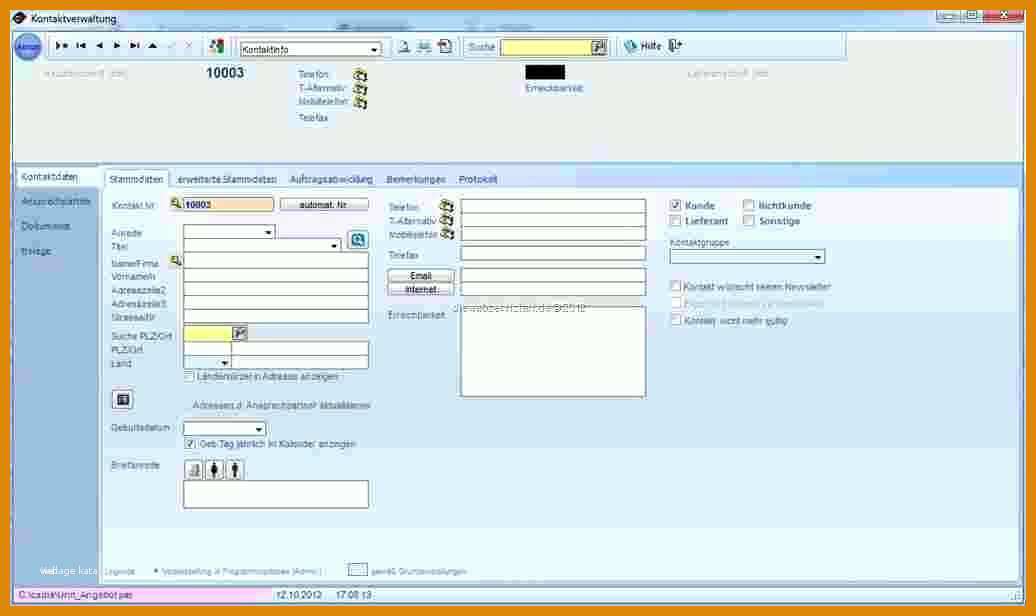Jump to first record arrow icon

(x=81, y=46)
